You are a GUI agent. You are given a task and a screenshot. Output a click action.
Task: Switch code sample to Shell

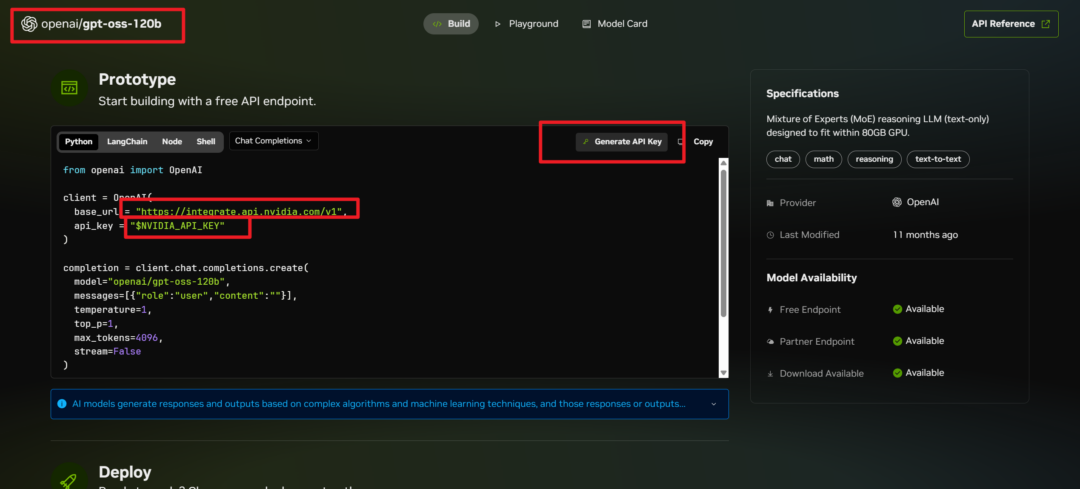(206, 142)
